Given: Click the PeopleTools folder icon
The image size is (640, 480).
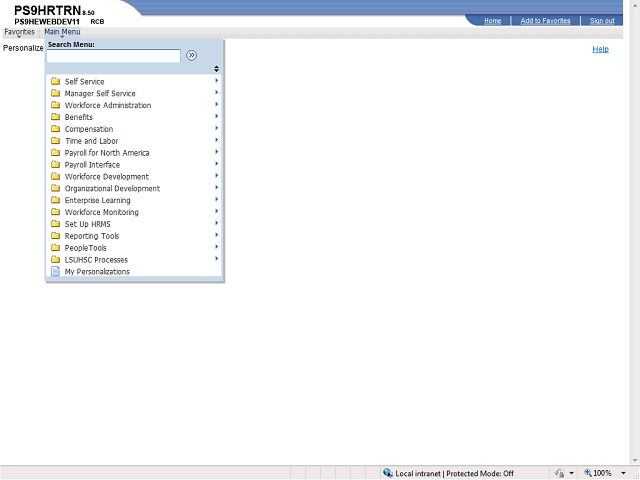Looking at the screenshot, I should (56, 248).
